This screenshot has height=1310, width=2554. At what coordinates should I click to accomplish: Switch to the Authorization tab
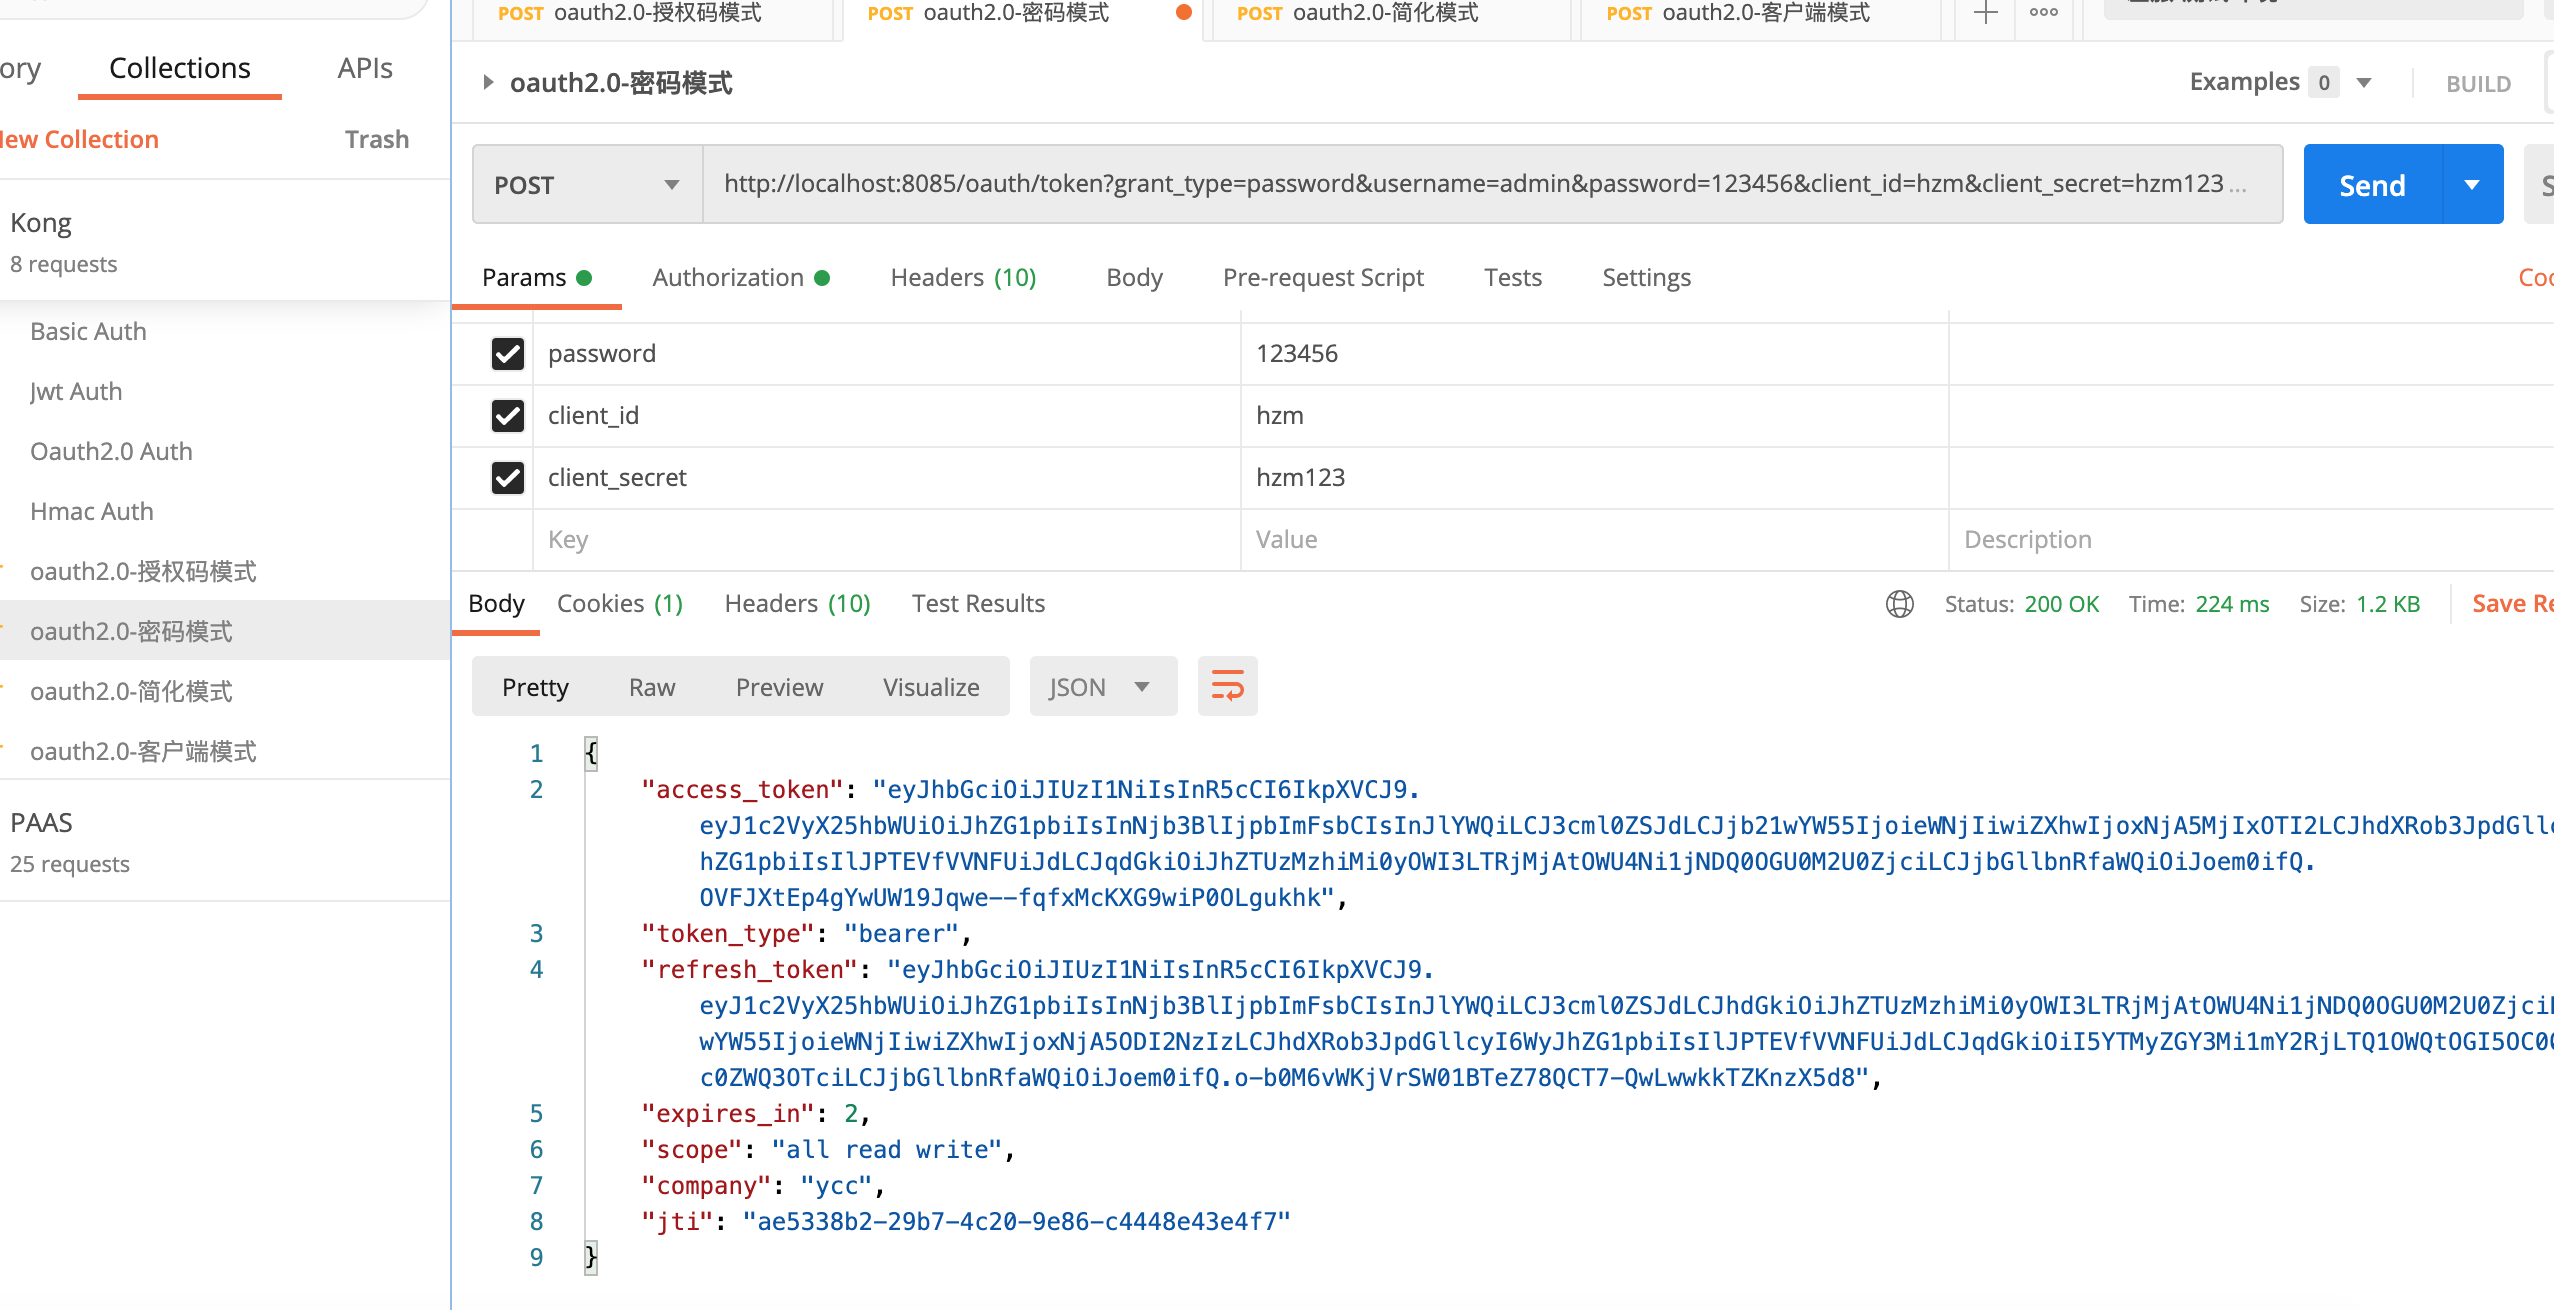[x=741, y=278]
